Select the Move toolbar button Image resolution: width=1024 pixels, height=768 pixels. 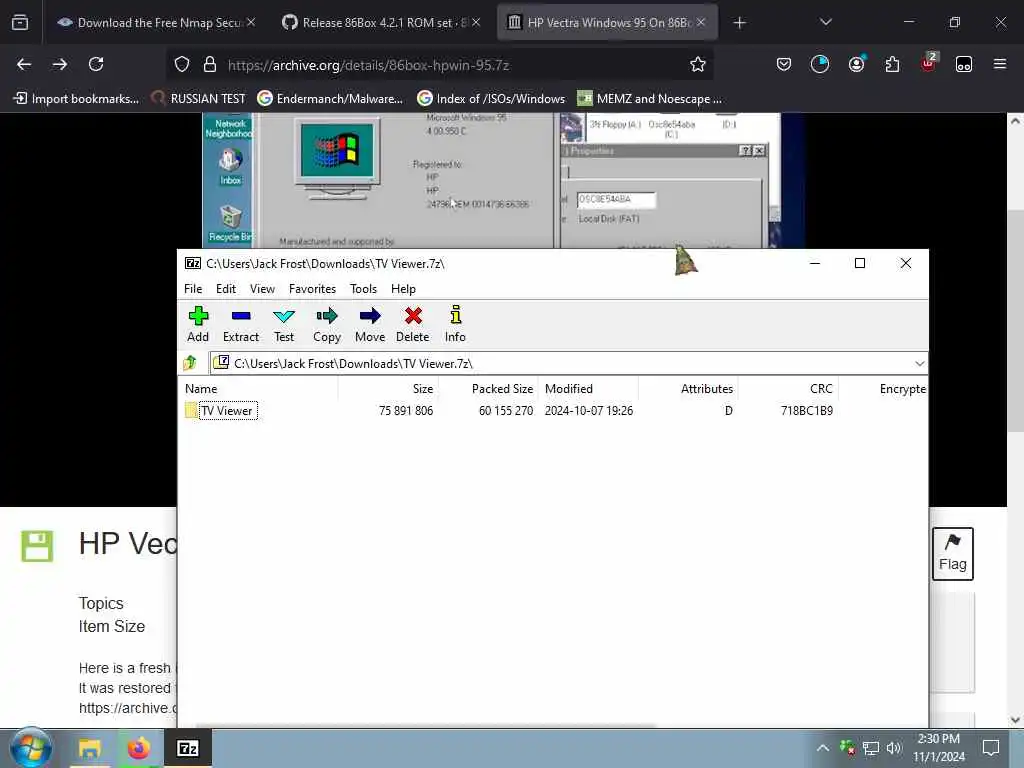pos(370,324)
